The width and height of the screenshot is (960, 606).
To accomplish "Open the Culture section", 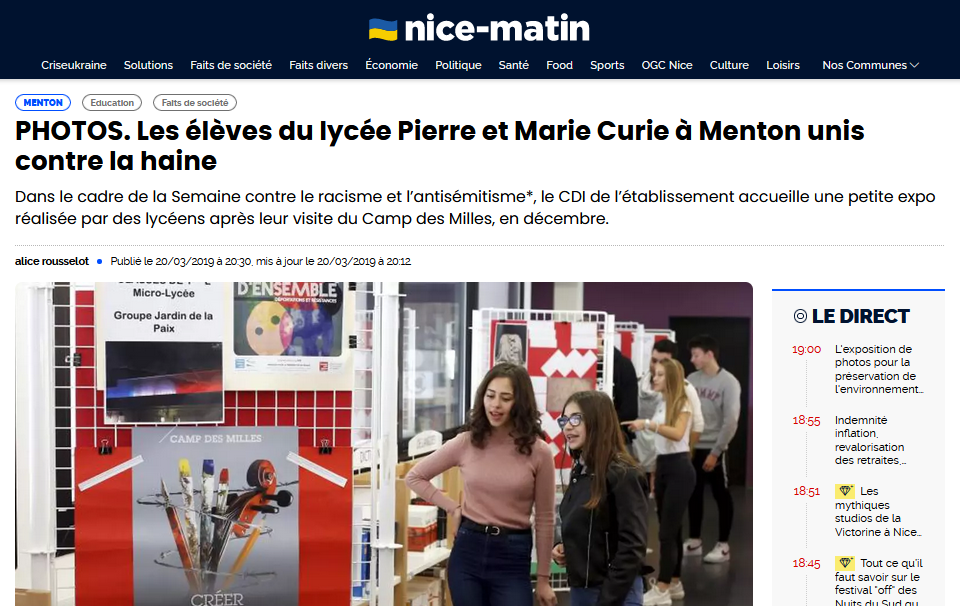I will tap(729, 65).
